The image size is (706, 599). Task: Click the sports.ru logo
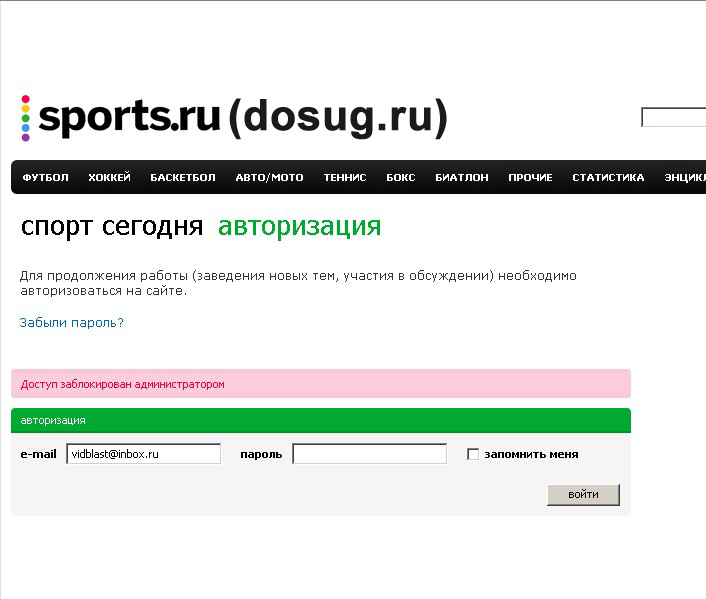[121, 117]
